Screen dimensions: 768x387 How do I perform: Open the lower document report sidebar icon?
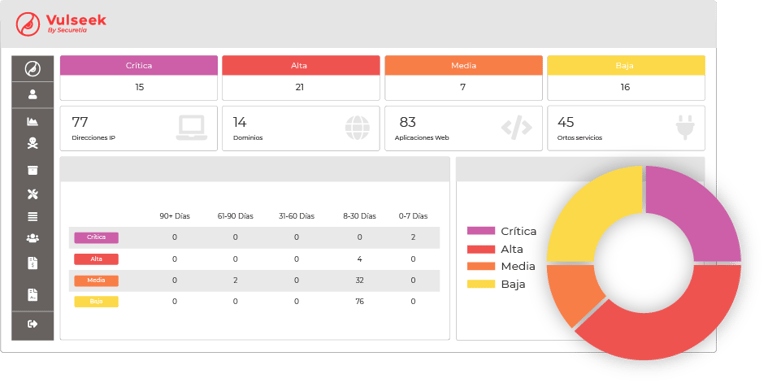tap(33, 294)
